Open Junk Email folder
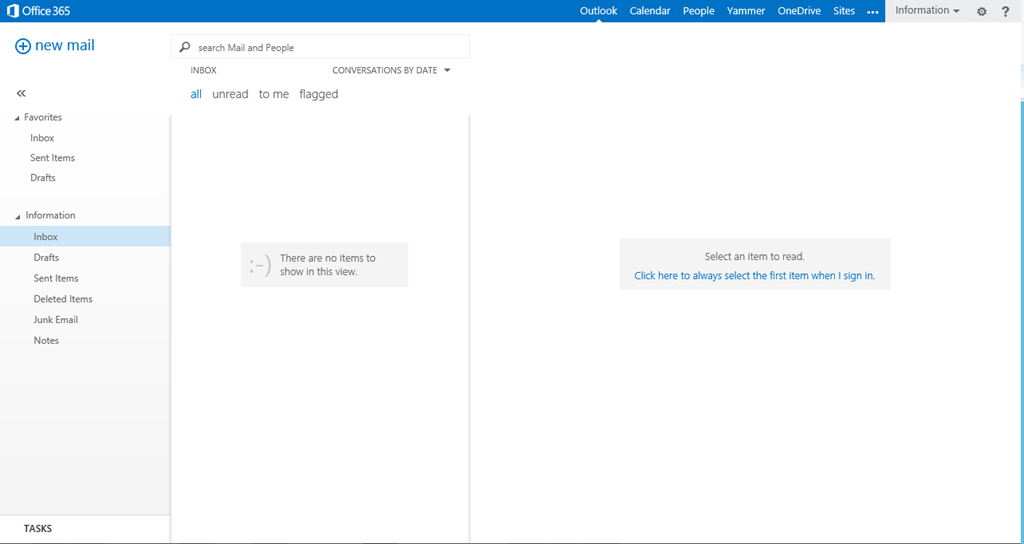This screenshot has width=1024, height=544. pos(56,320)
